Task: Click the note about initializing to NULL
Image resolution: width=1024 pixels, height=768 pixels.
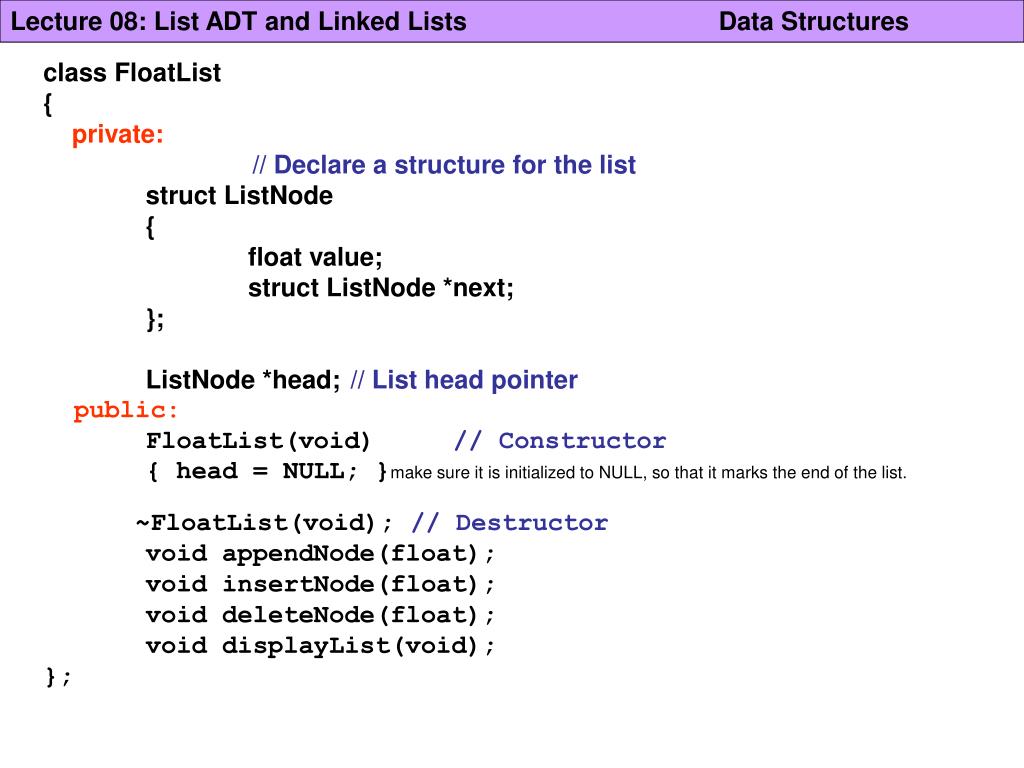Action: click(648, 472)
